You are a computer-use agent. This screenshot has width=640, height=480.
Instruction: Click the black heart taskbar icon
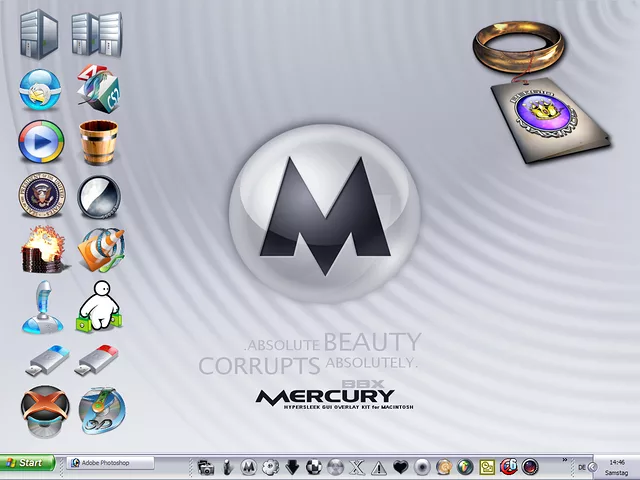401,466
